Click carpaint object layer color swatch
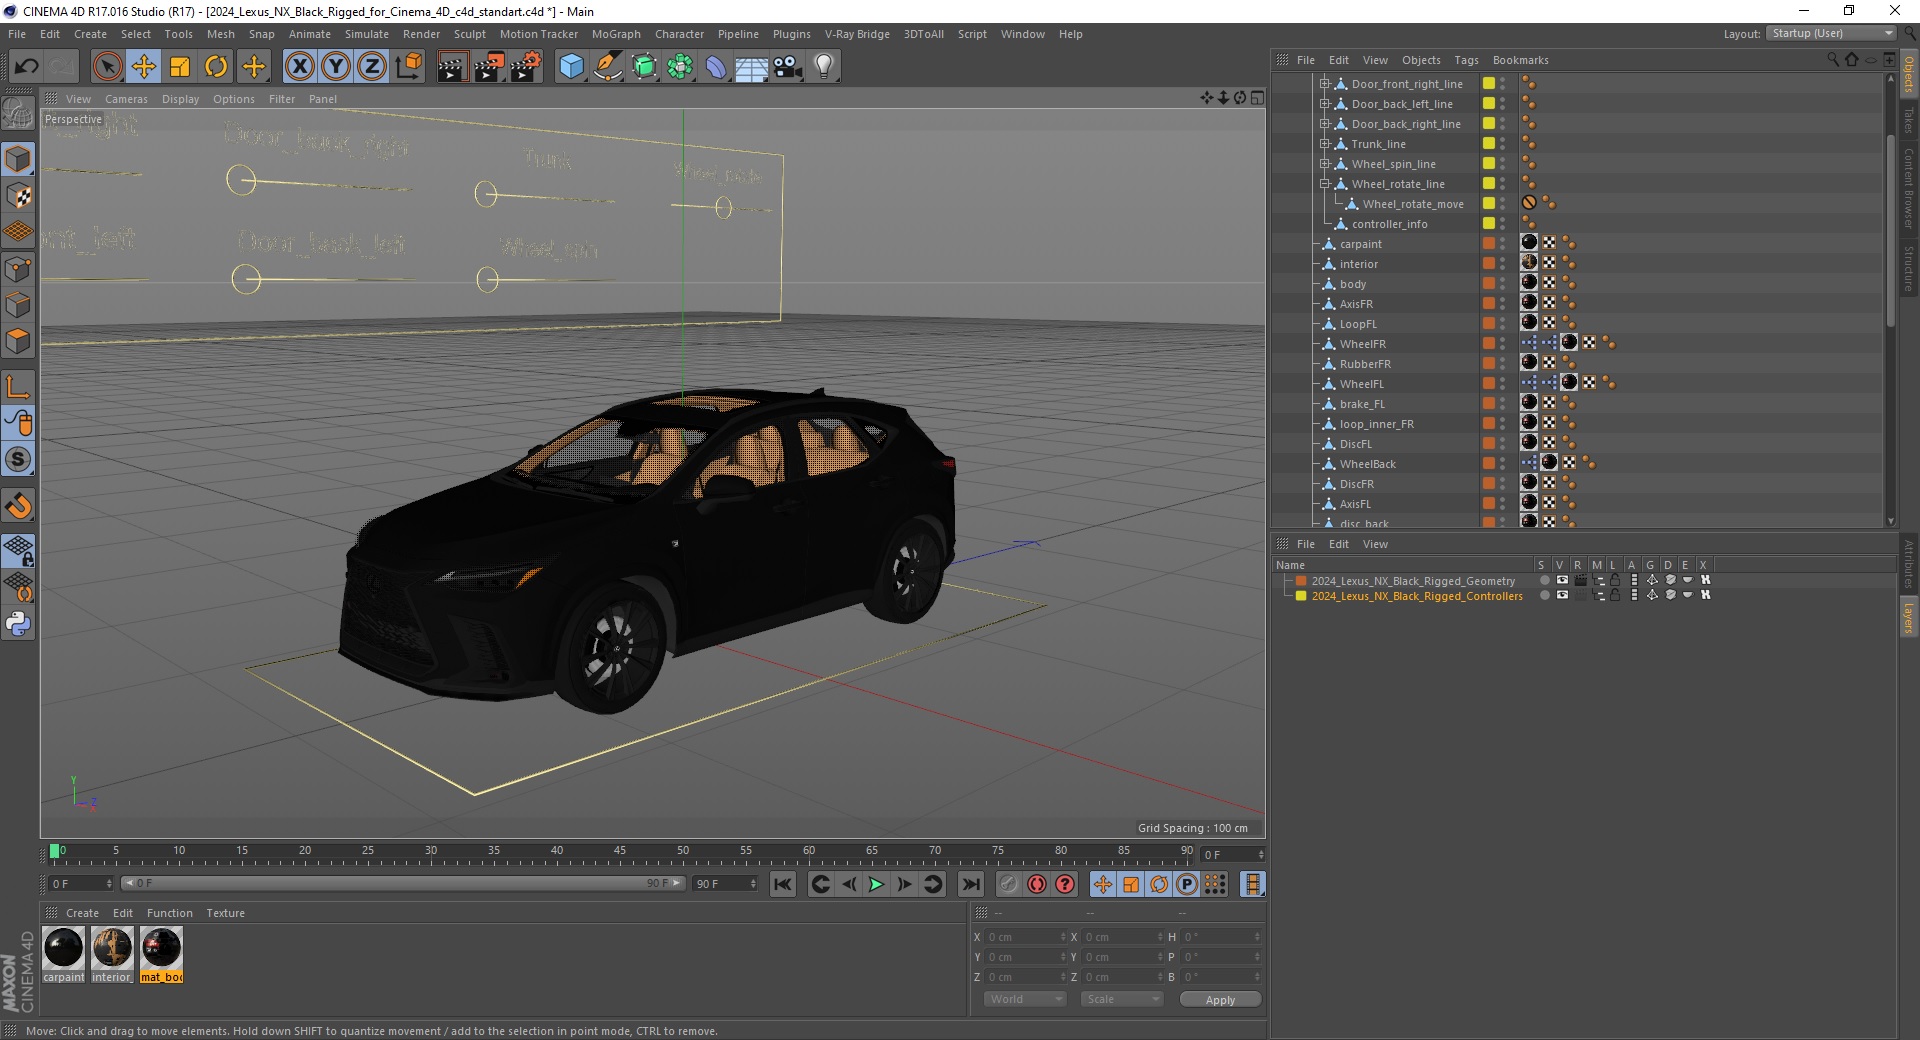 pos(1488,243)
